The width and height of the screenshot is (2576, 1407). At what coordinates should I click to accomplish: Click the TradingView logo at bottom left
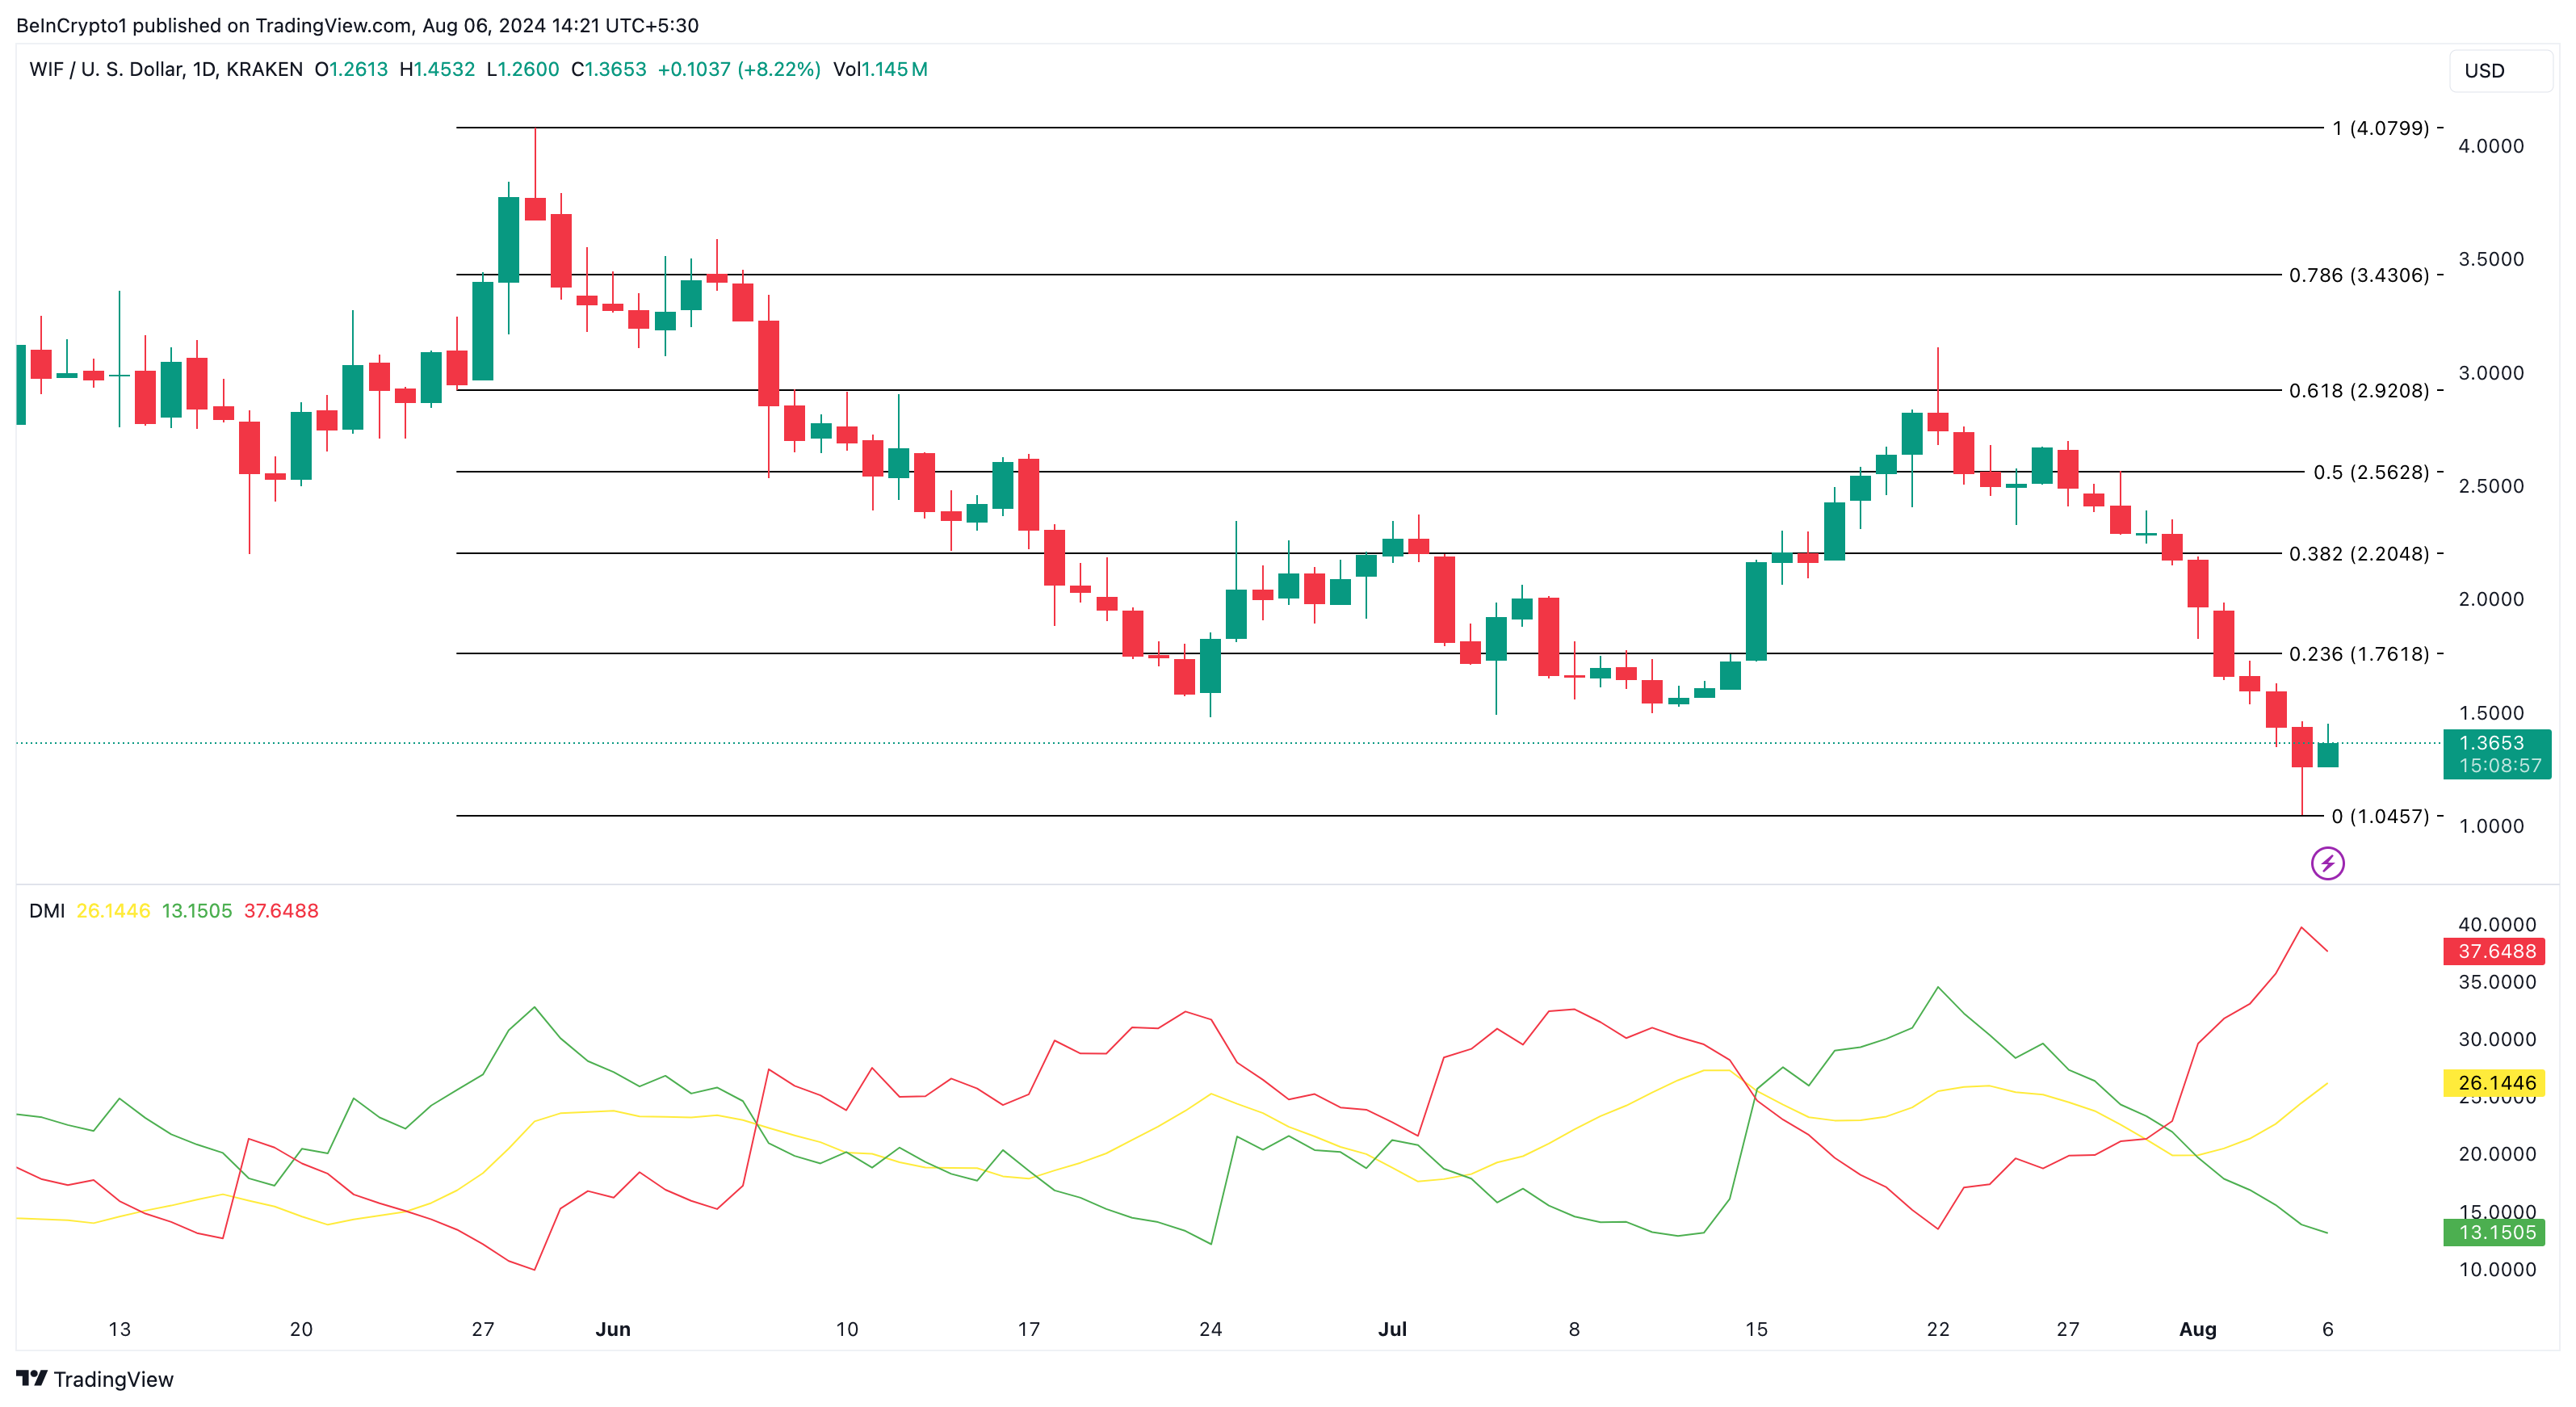95,1379
